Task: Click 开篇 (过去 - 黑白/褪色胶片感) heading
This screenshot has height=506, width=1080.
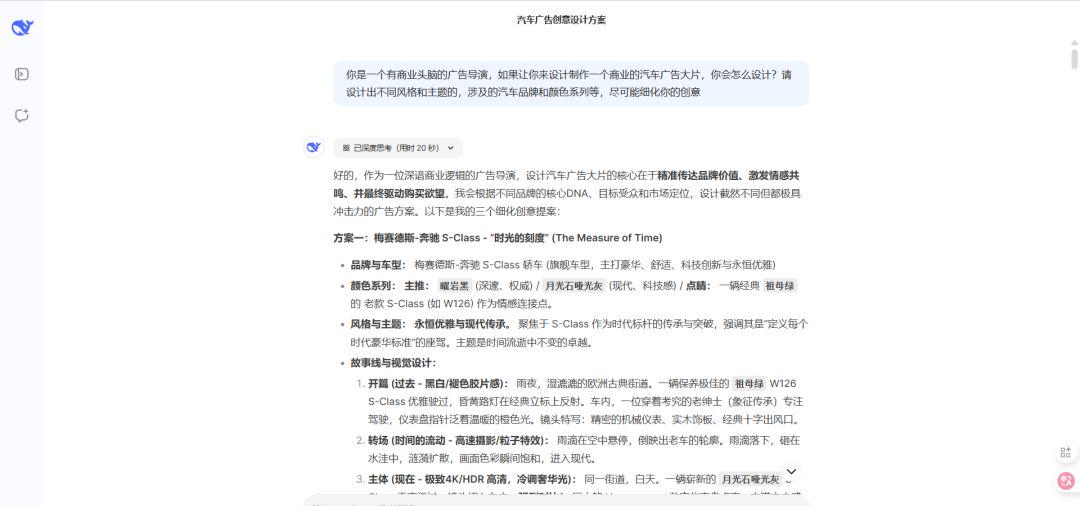Action: 438,383
